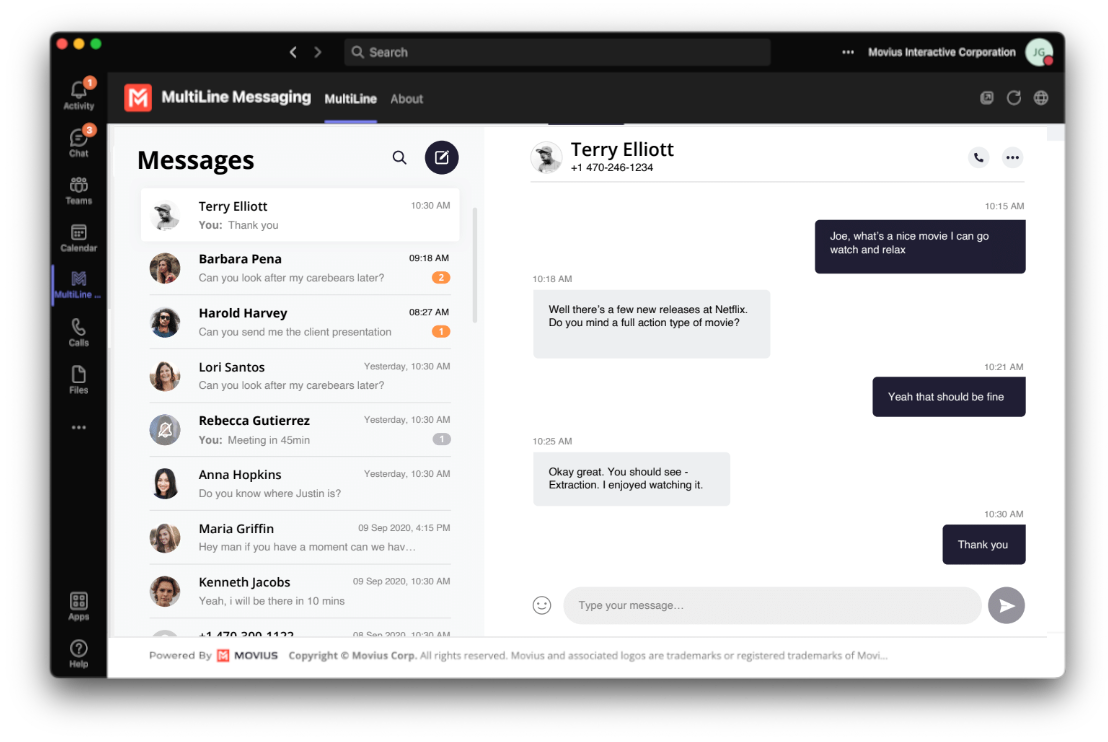This screenshot has height=742, width=1108.
Task: Open Chat from the left sidebar
Action: pos(78,142)
